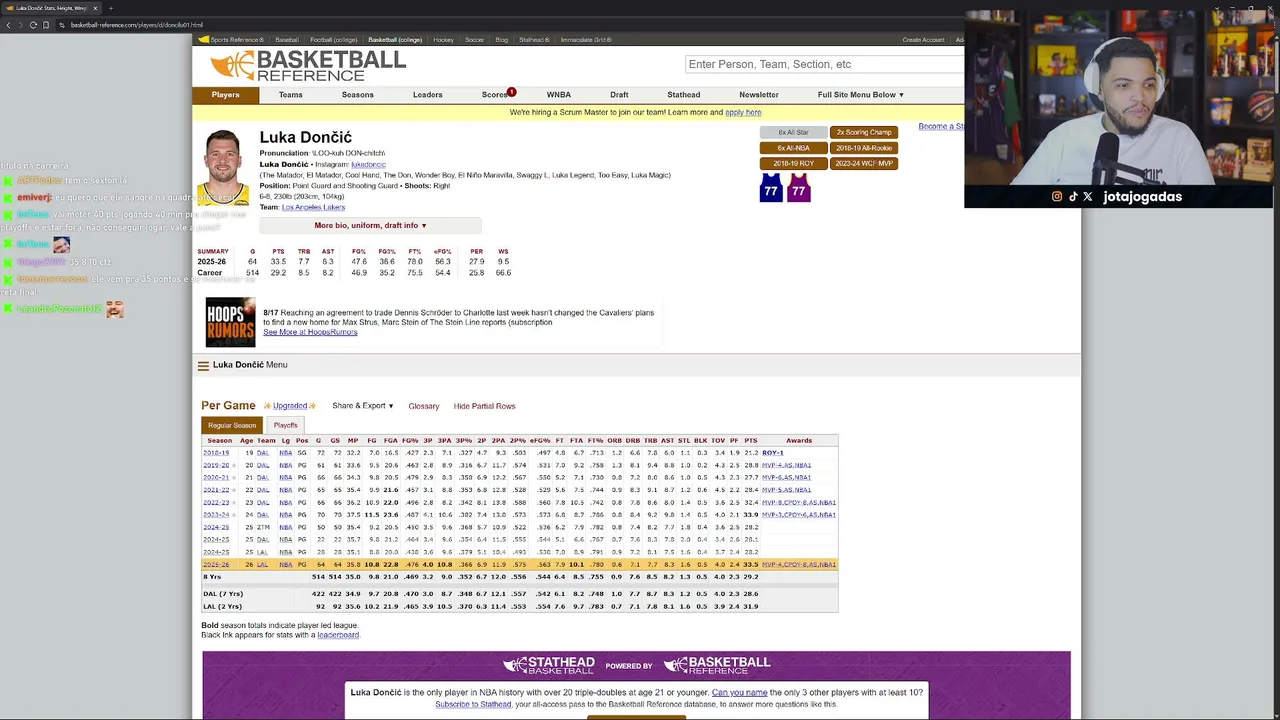Click the apply here link in yellow banner
Screen dimensions: 1280x720
[743, 113]
